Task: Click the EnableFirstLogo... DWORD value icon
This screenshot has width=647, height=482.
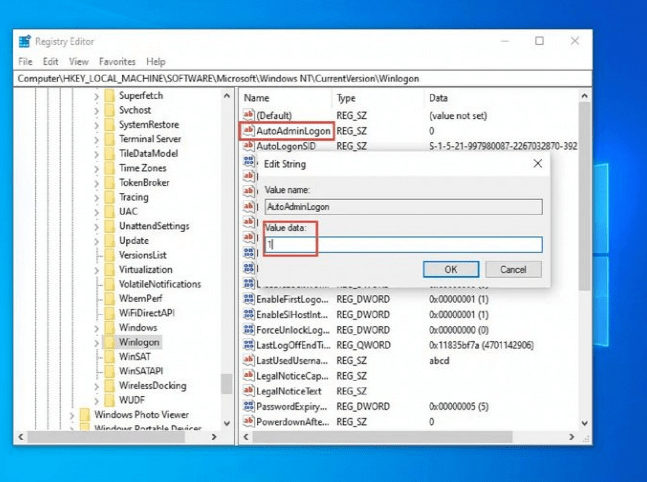Action: [x=248, y=299]
